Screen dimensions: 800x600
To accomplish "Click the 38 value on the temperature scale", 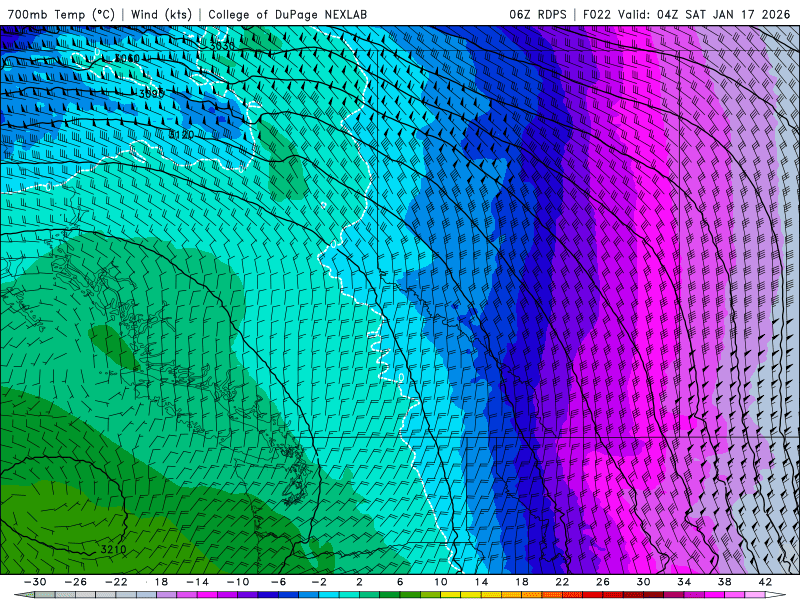I will click(x=724, y=582).
